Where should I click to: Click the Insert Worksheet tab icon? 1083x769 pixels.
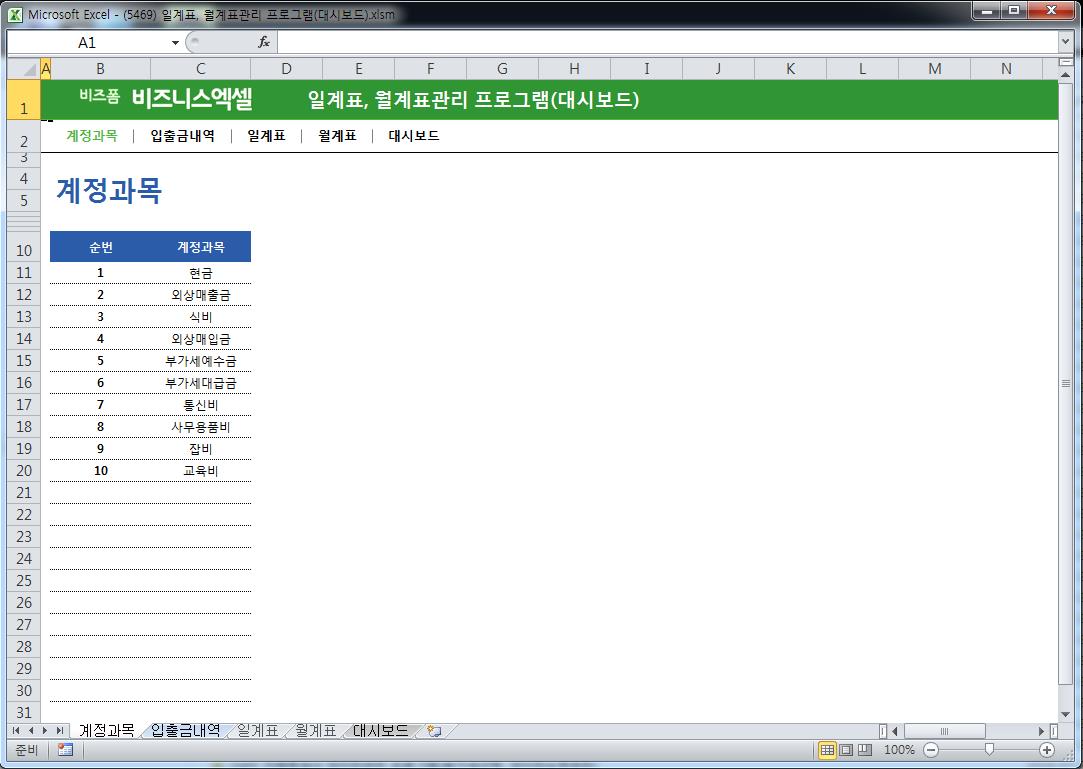[434, 730]
